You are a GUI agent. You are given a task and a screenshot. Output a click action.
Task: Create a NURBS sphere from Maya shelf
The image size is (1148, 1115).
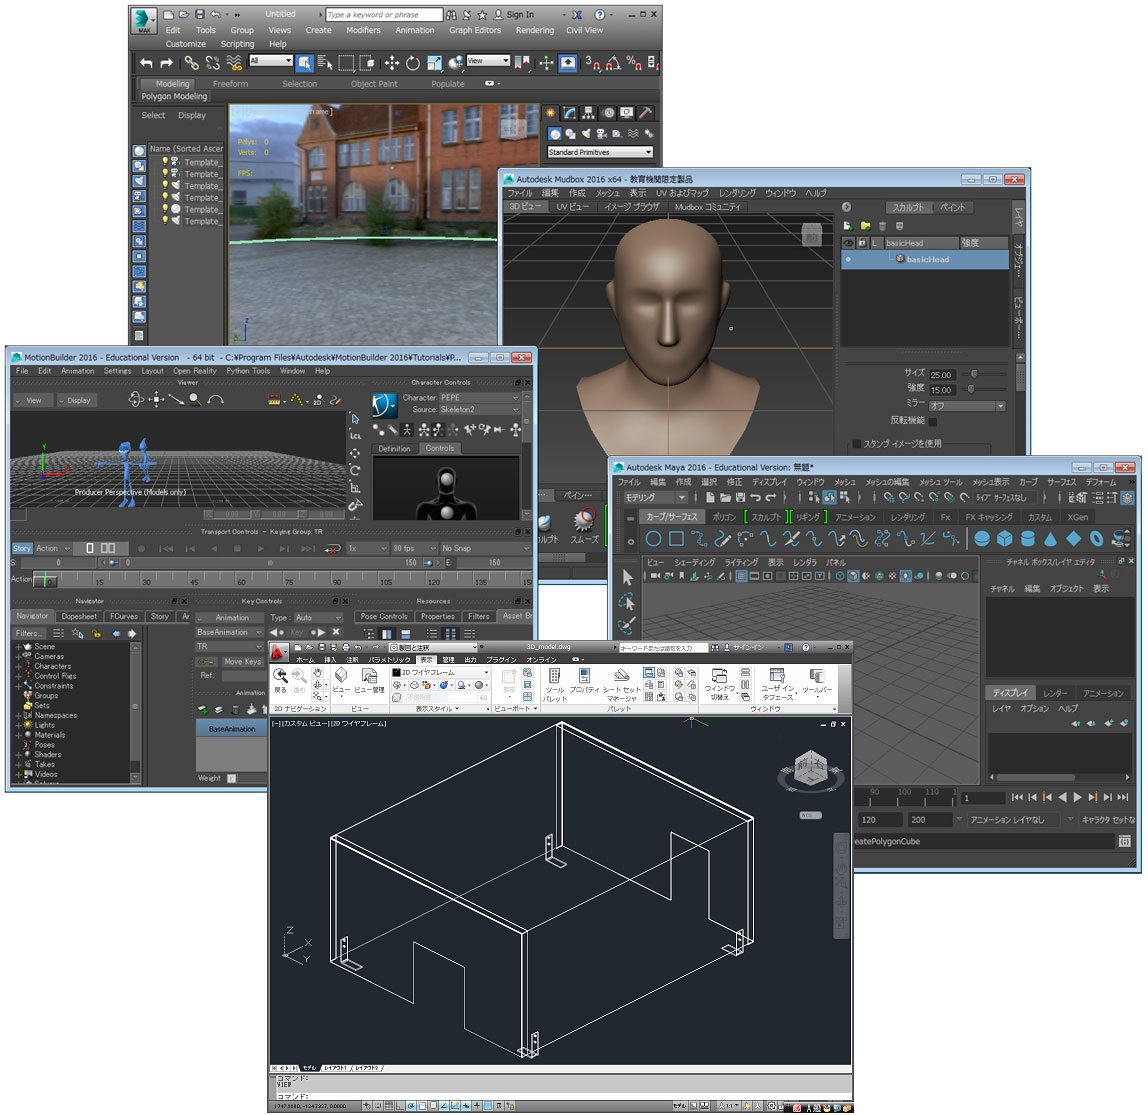pyautogui.click(x=982, y=540)
